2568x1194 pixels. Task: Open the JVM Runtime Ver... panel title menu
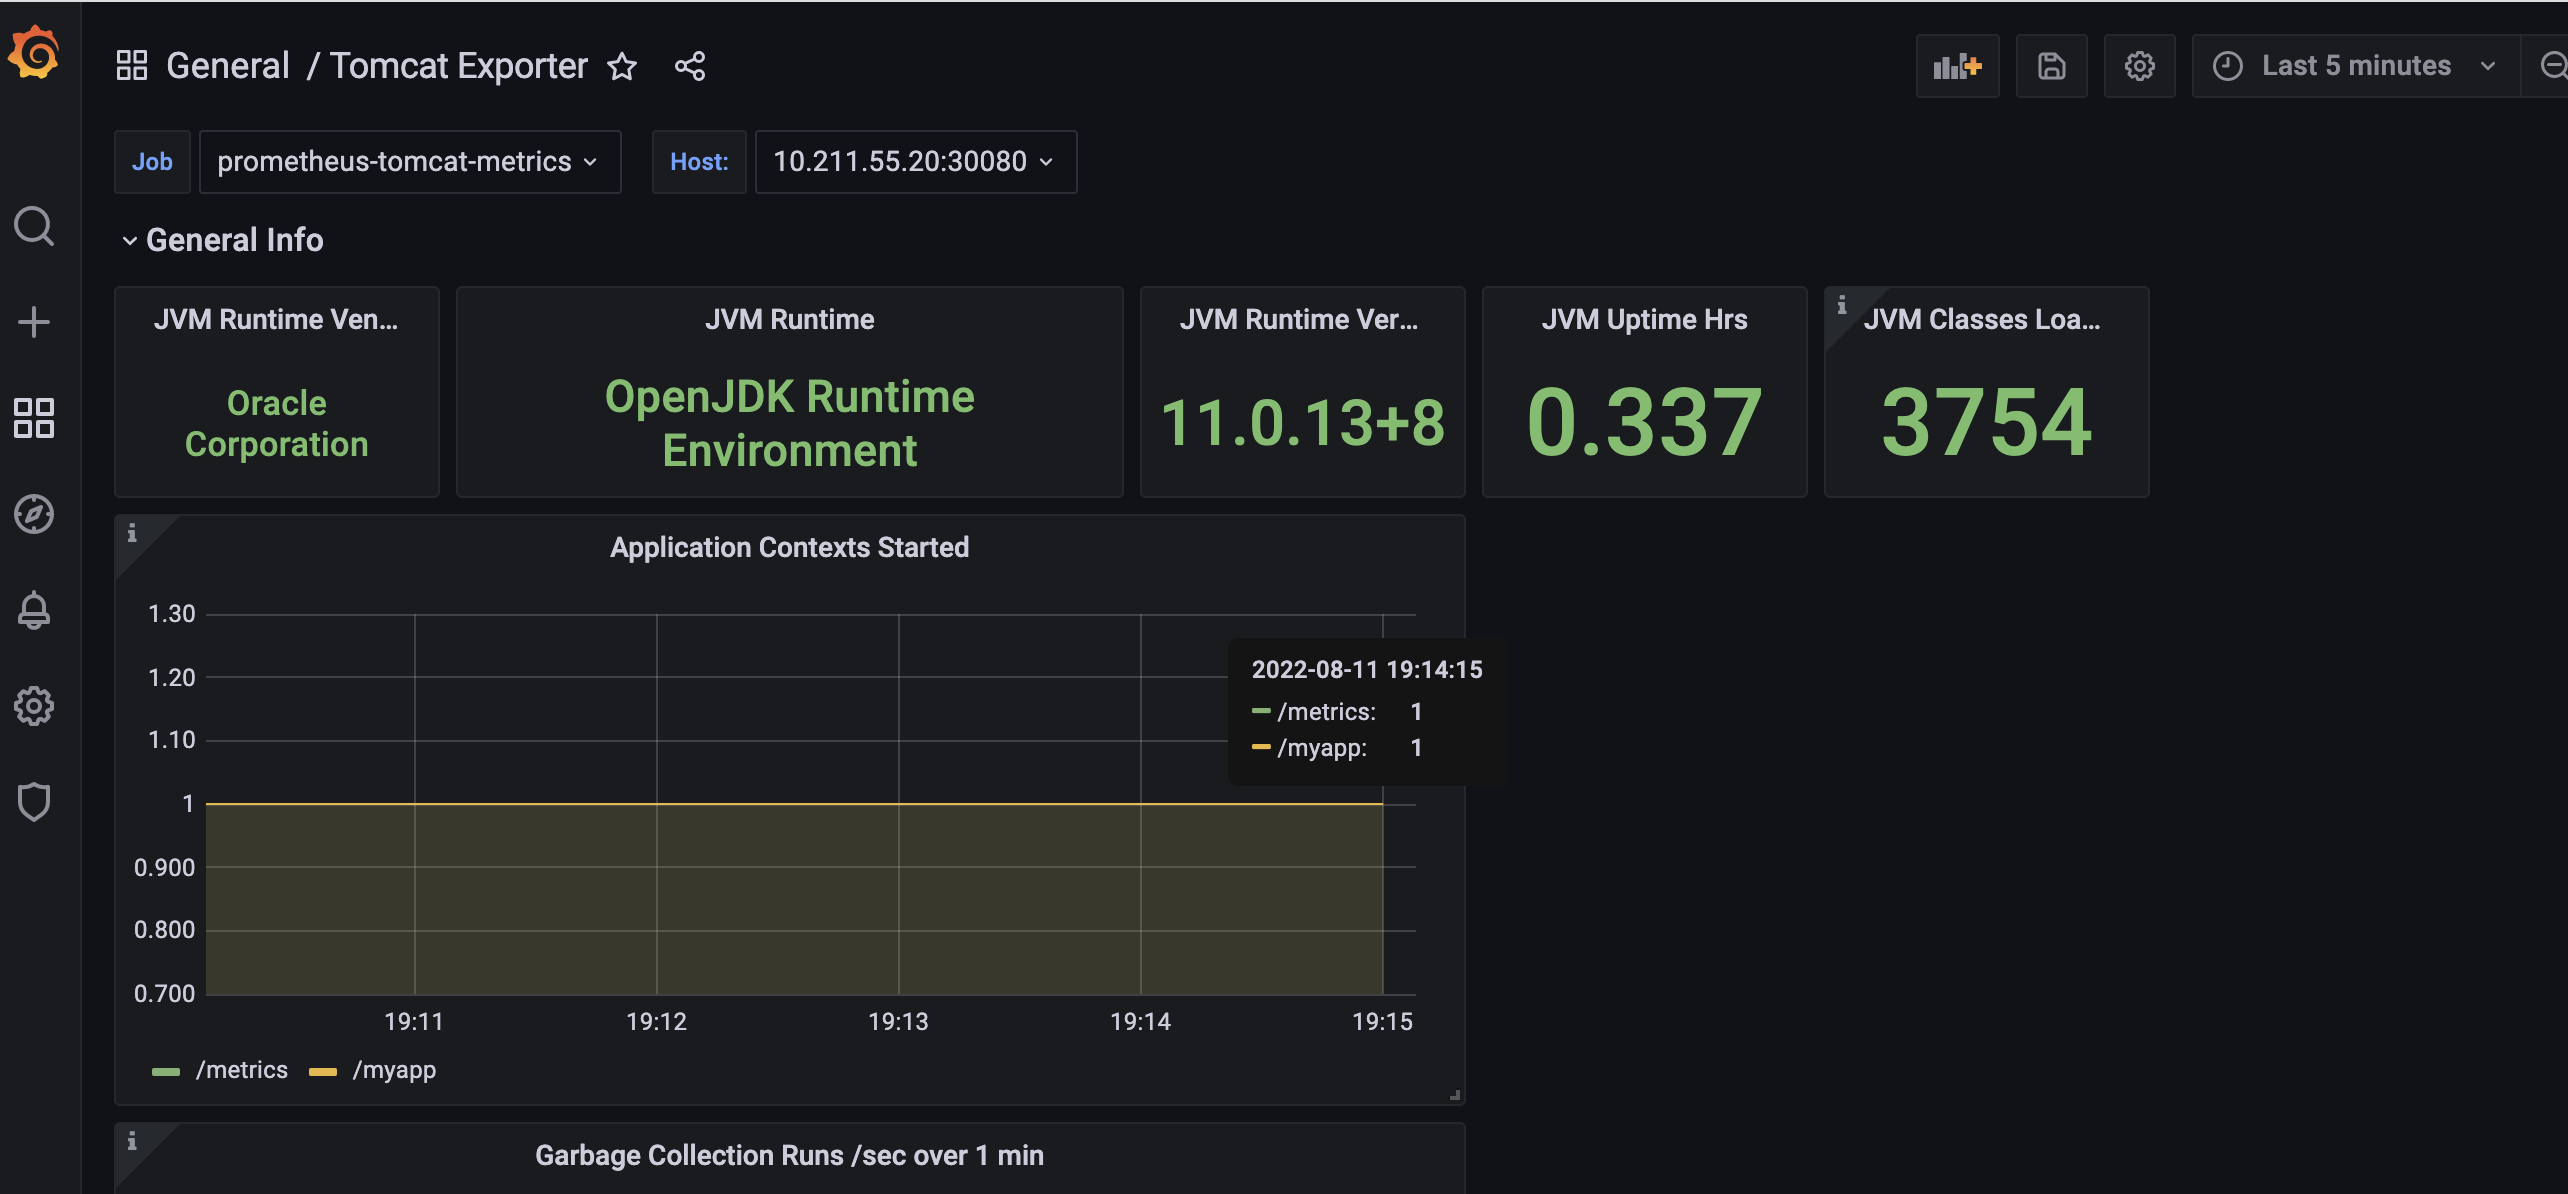coord(1299,320)
